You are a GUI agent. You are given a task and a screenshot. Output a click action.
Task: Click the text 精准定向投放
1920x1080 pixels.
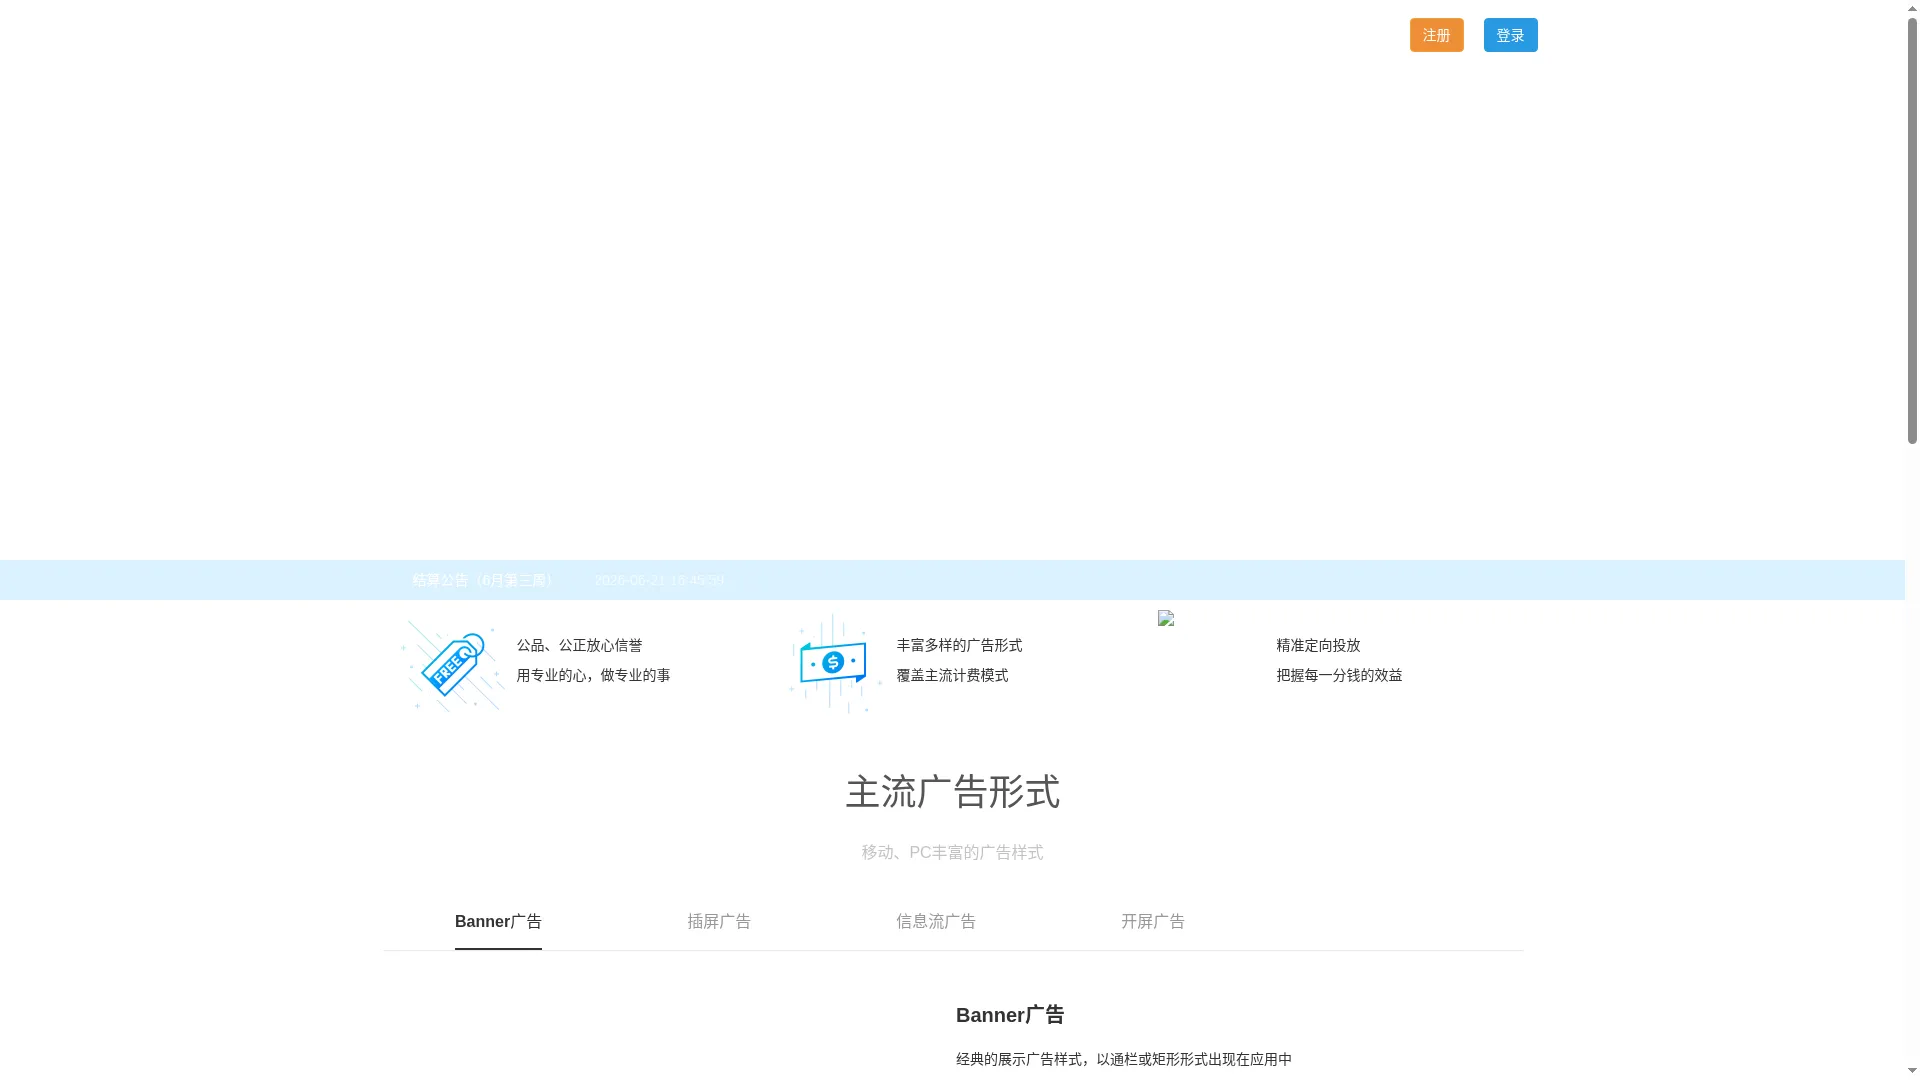pyautogui.click(x=1318, y=646)
